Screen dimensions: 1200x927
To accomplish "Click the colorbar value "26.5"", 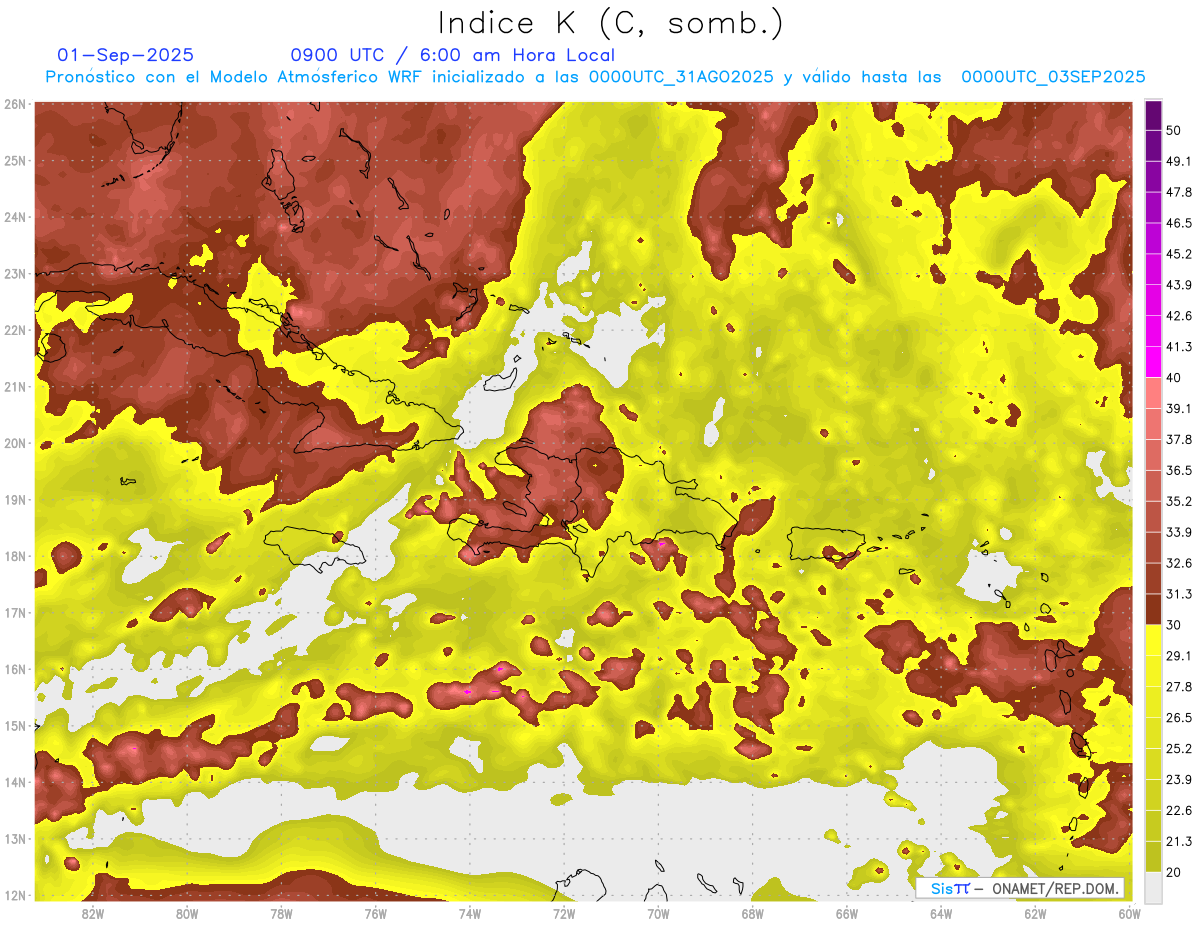I will [1178, 717].
